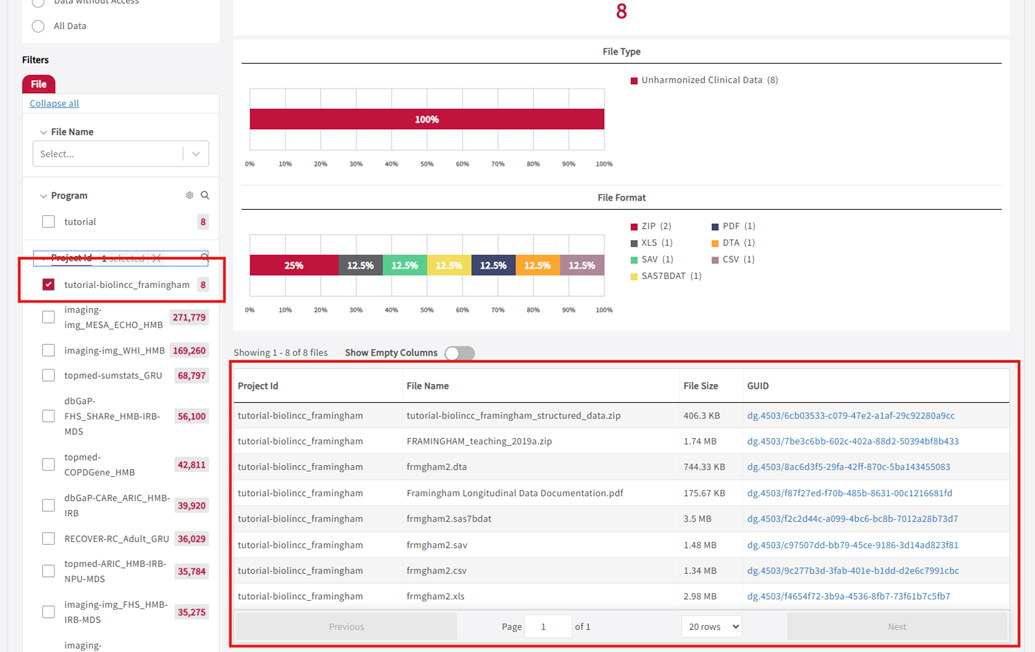Click the search magnifier in Project Id filter
1035x652 pixels.
coord(204,258)
